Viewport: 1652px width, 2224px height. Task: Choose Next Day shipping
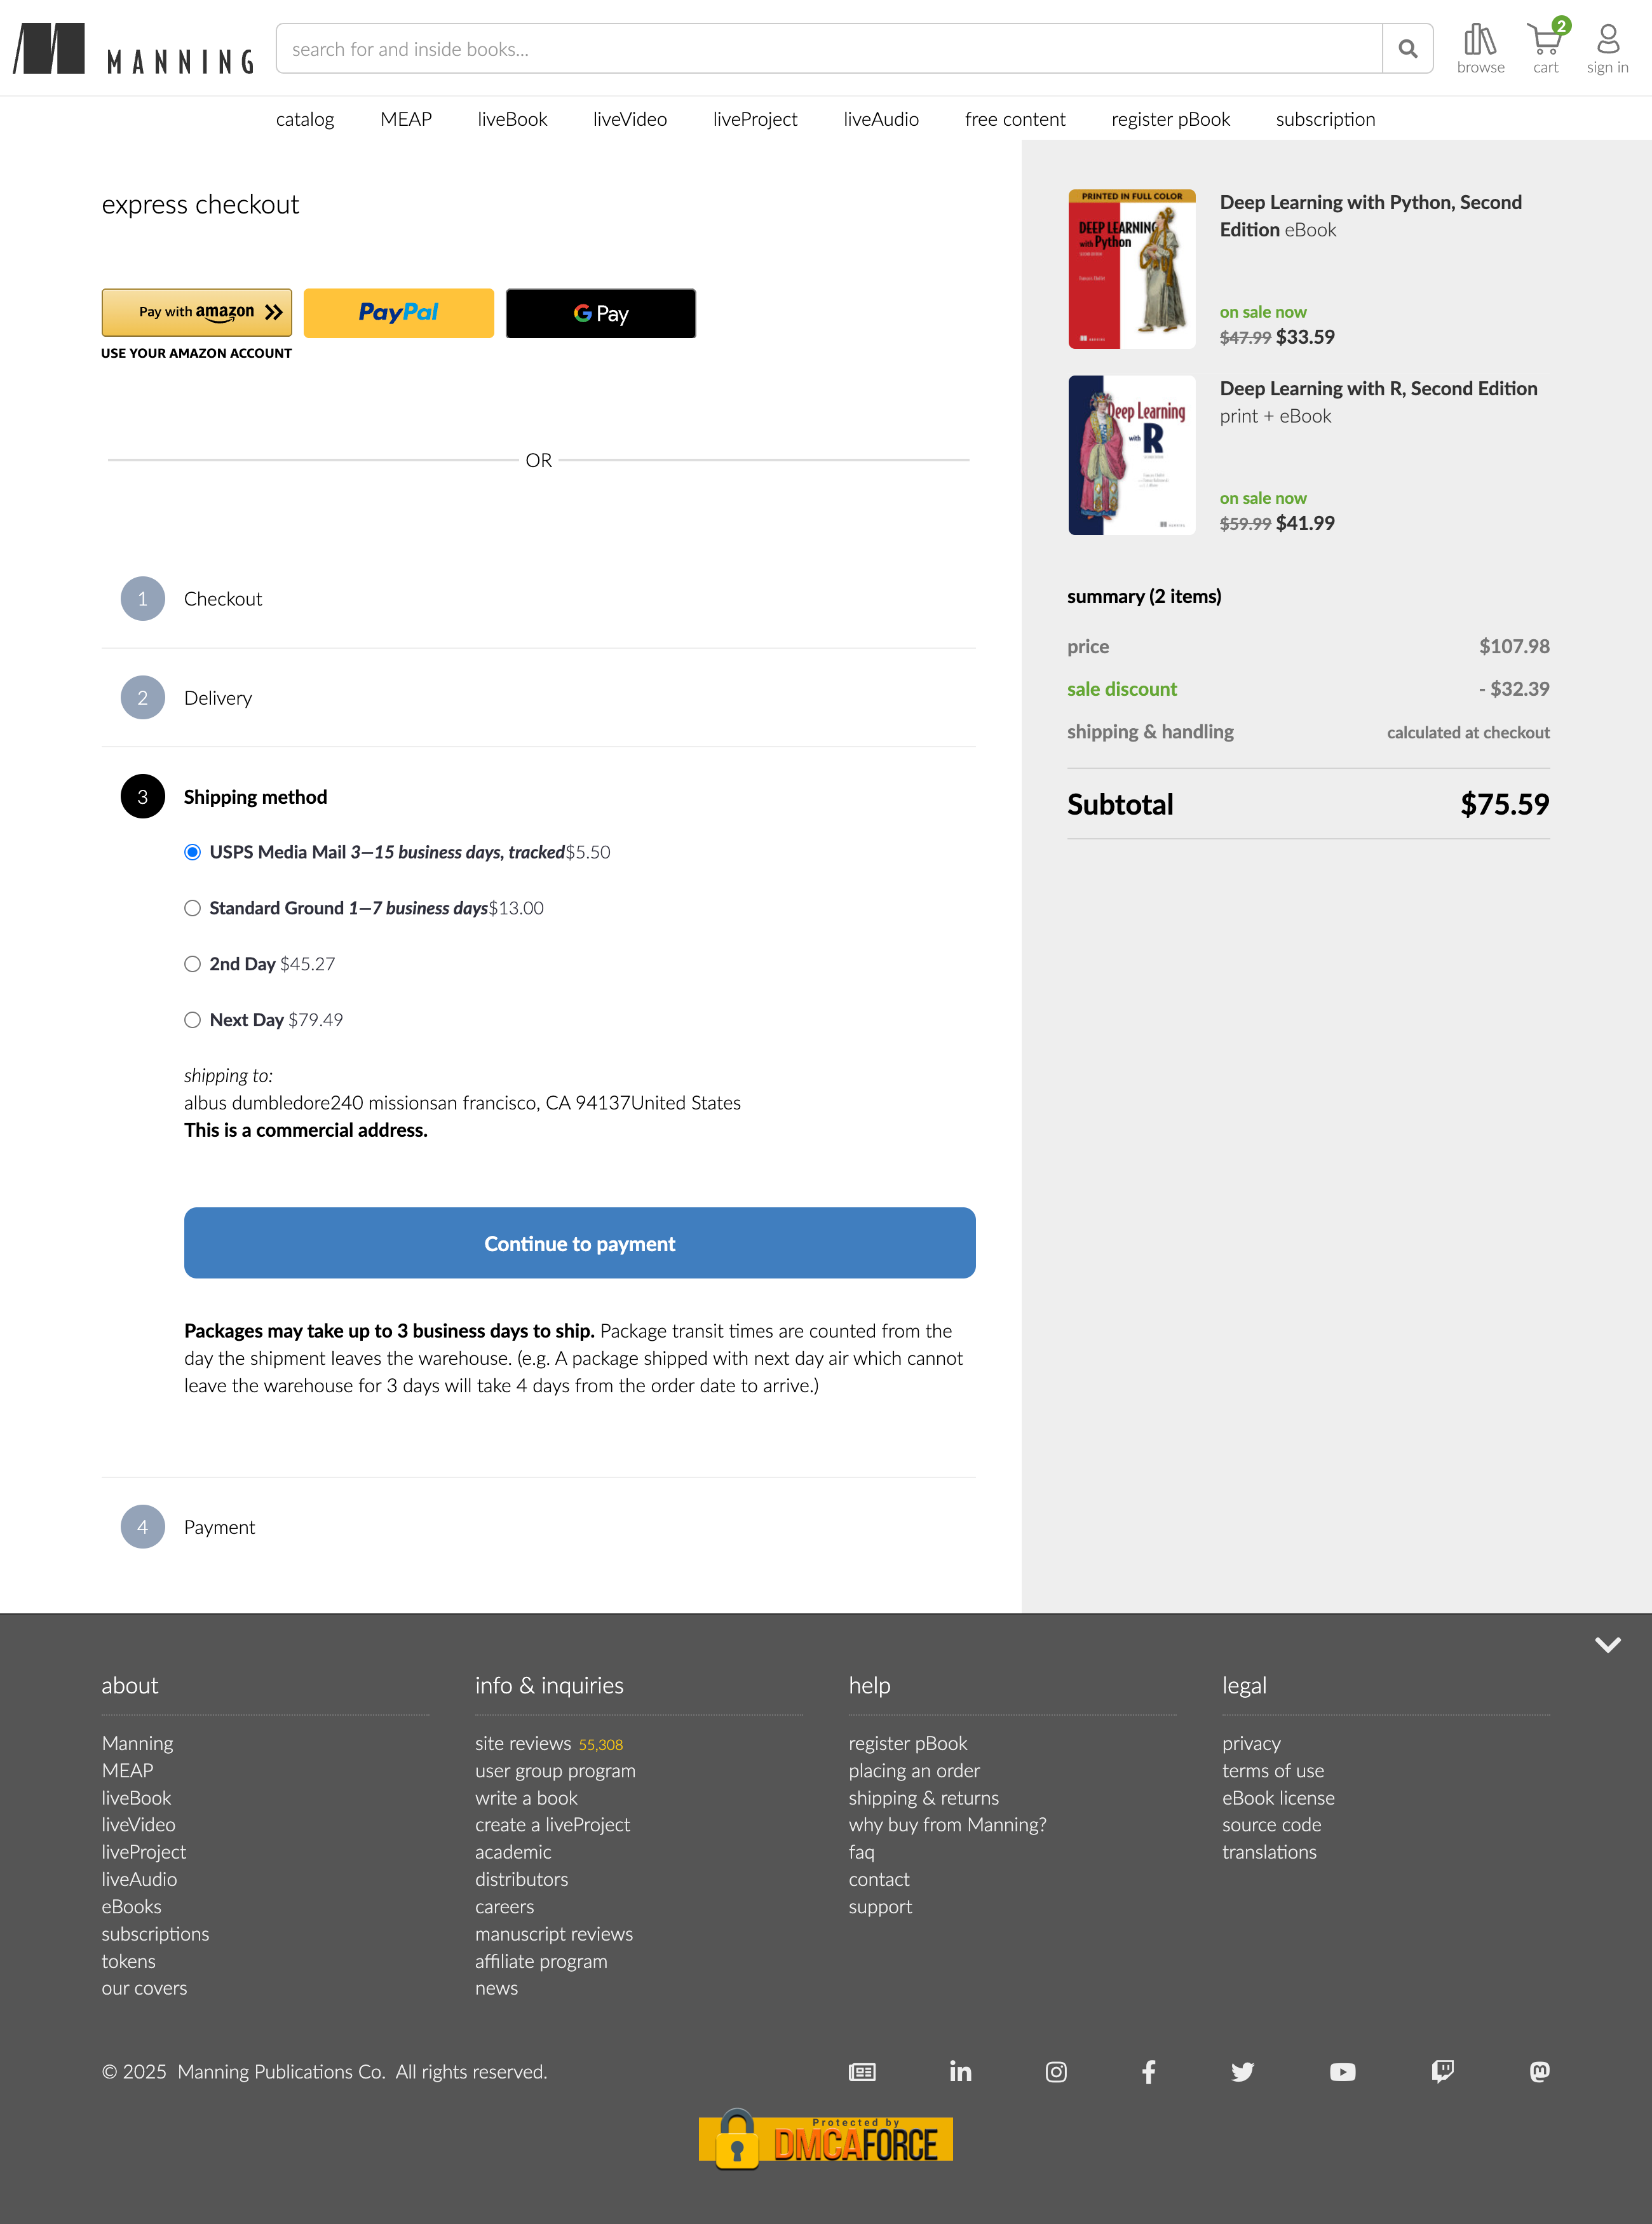click(x=192, y=1019)
